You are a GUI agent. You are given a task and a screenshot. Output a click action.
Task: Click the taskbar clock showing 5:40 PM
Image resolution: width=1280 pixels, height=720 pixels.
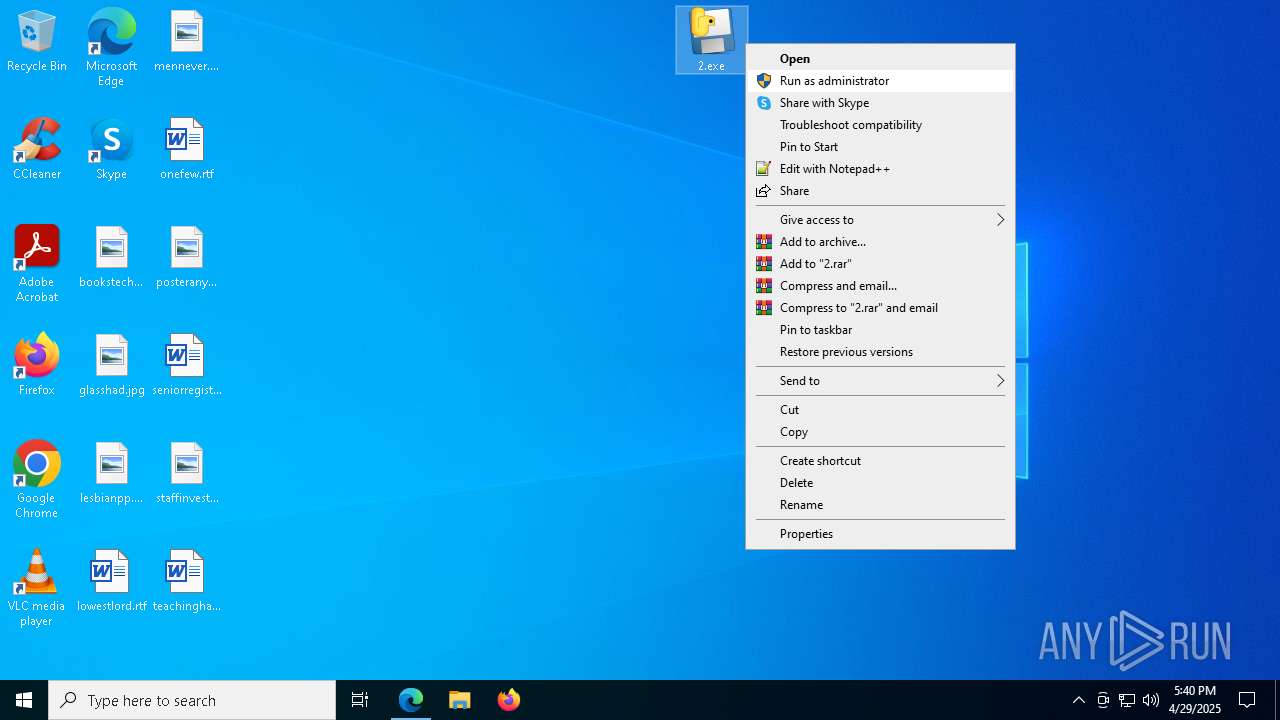(x=1195, y=700)
